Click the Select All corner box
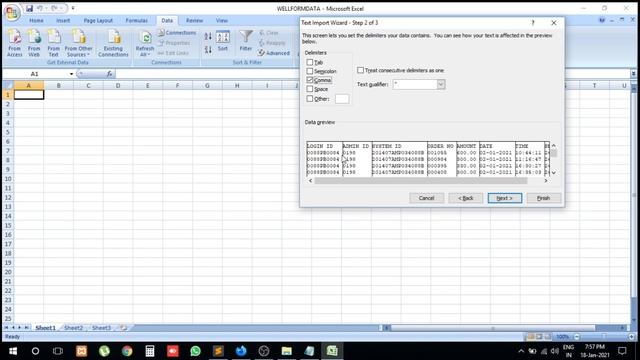The width and height of the screenshot is (640, 360). 8,85
